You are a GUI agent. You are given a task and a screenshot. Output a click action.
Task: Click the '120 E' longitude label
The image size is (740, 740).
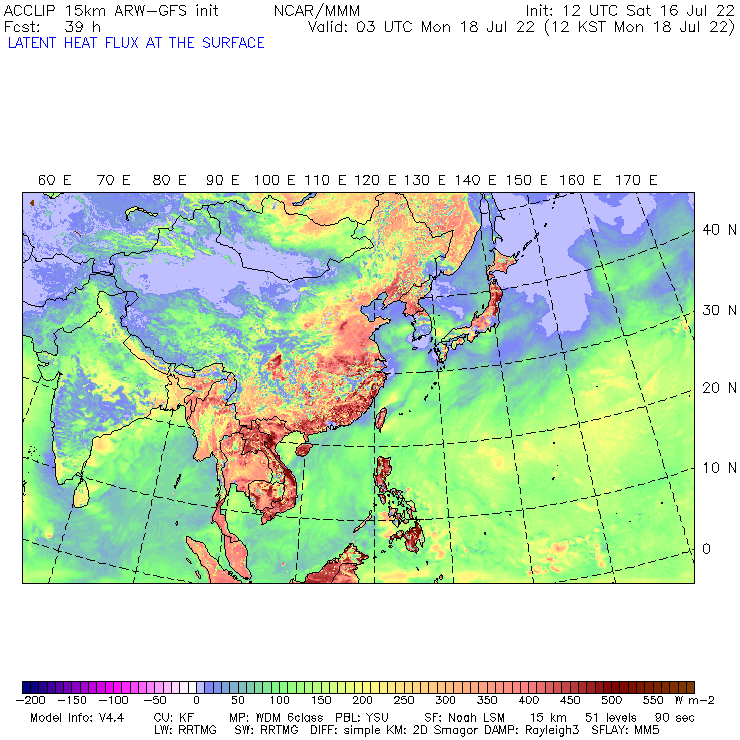tap(375, 180)
